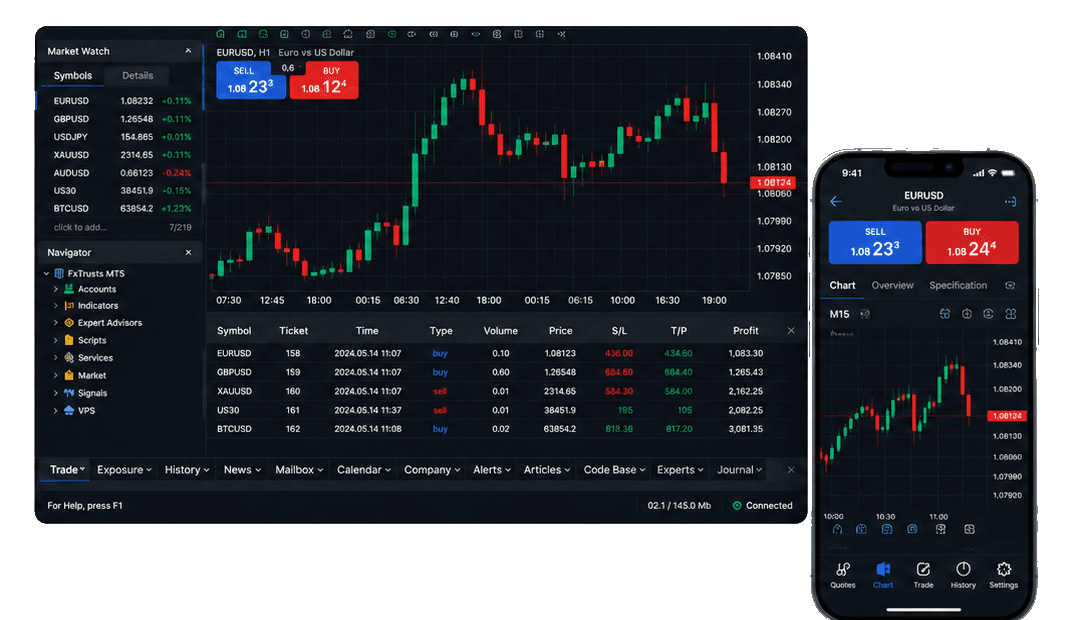Close the Navigator panel
The width and height of the screenshot is (1070, 620).
pyautogui.click(x=188, y=252)
